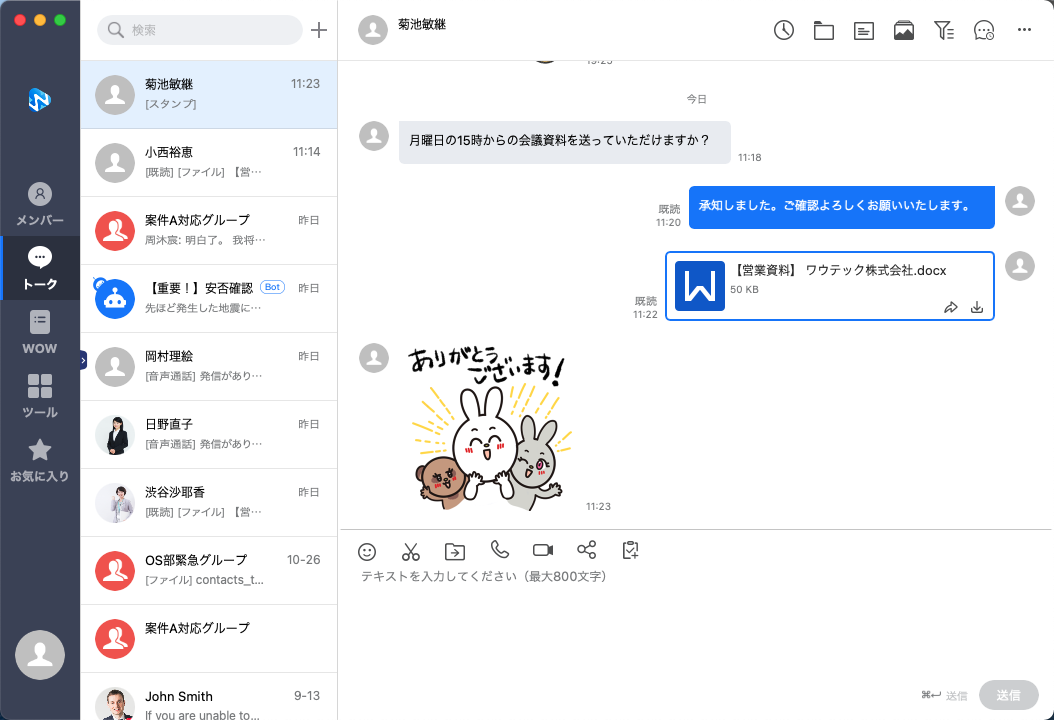Start a video call with camera icon

click(x=543, y=550)
